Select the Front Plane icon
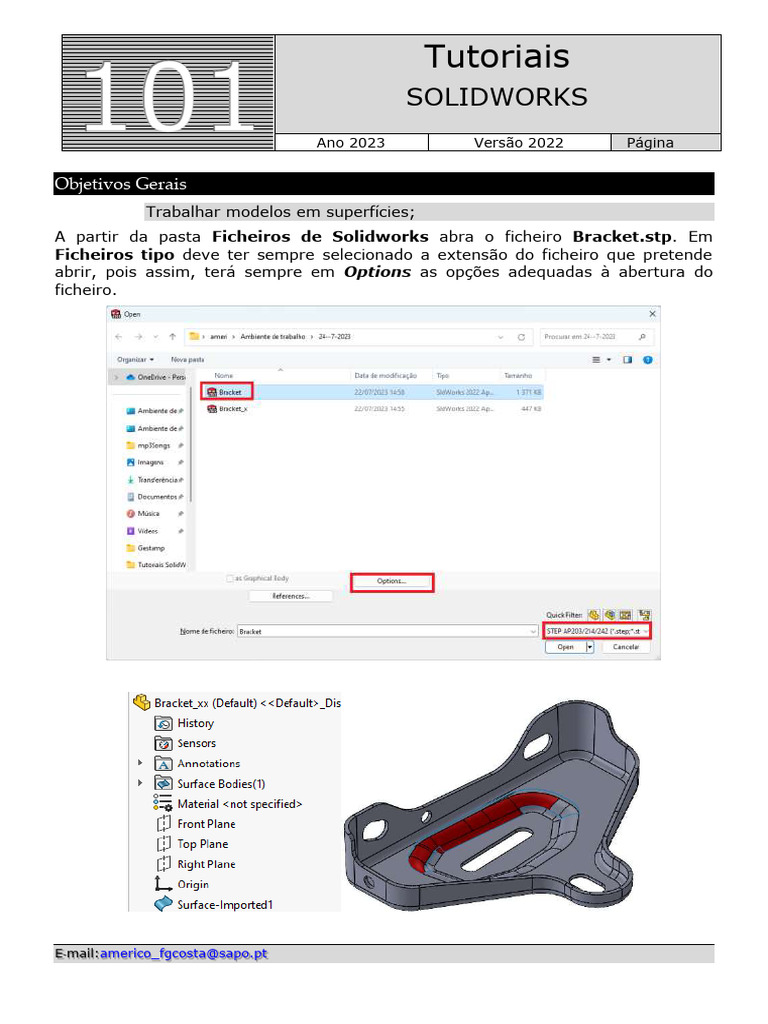Image resolution: width=768 pixels, height=1024 pixels. [163, 824]
